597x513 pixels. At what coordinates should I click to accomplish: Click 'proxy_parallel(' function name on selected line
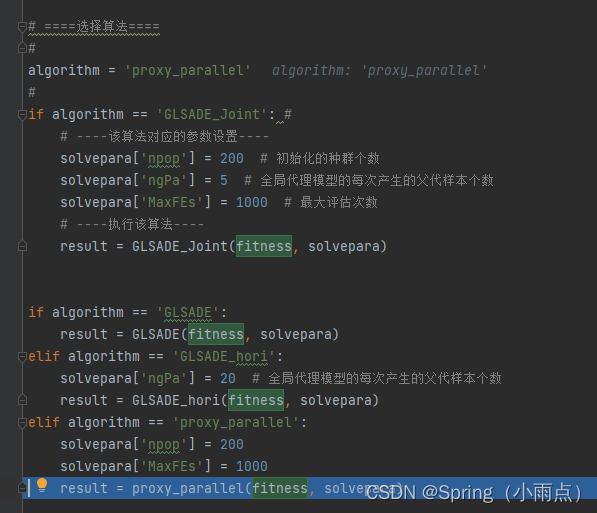point(192,488)
